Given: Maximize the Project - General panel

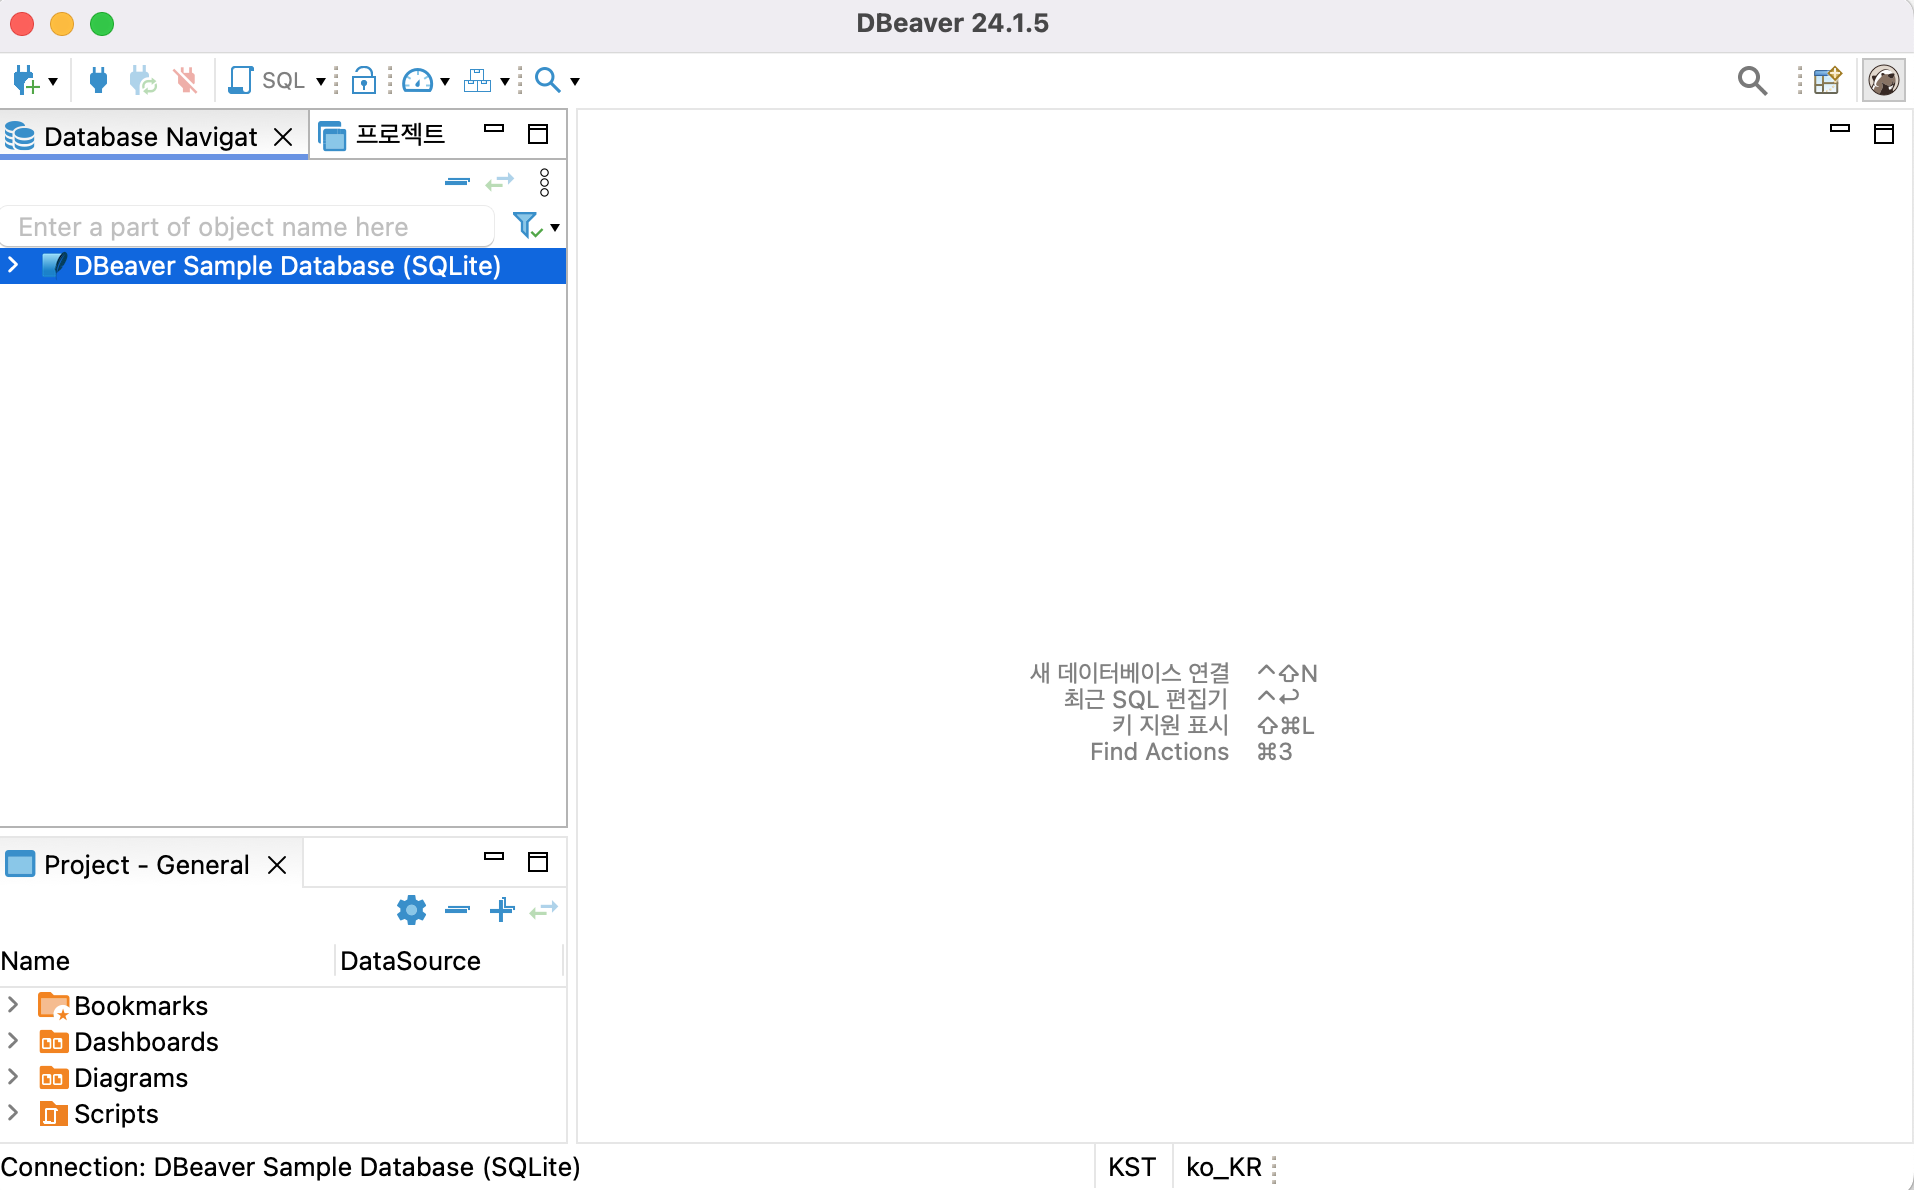Looking at the screenshot, I should [x=538, y=862].
